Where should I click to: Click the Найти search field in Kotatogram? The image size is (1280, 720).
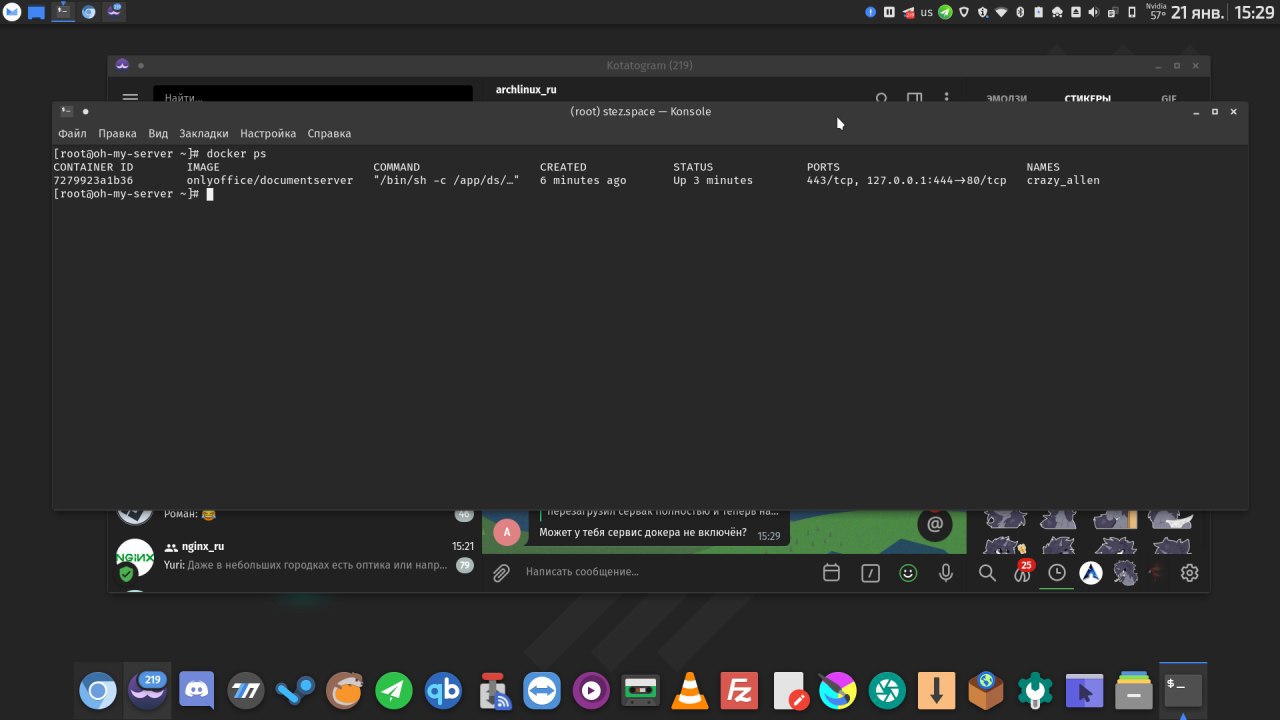[x=312, y=96]
